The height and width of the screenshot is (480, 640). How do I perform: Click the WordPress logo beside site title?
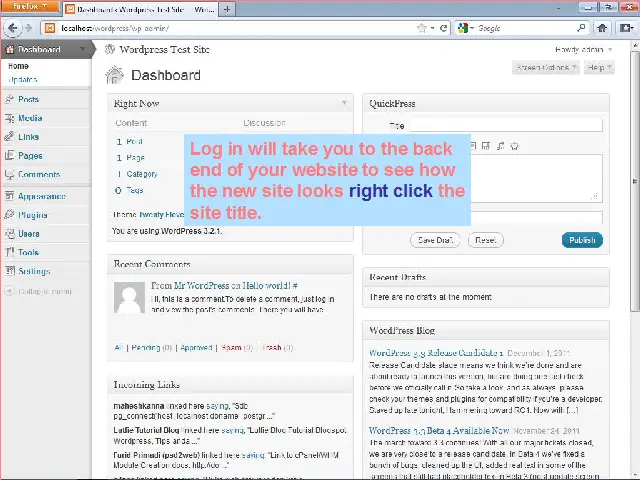click(110, 49)
